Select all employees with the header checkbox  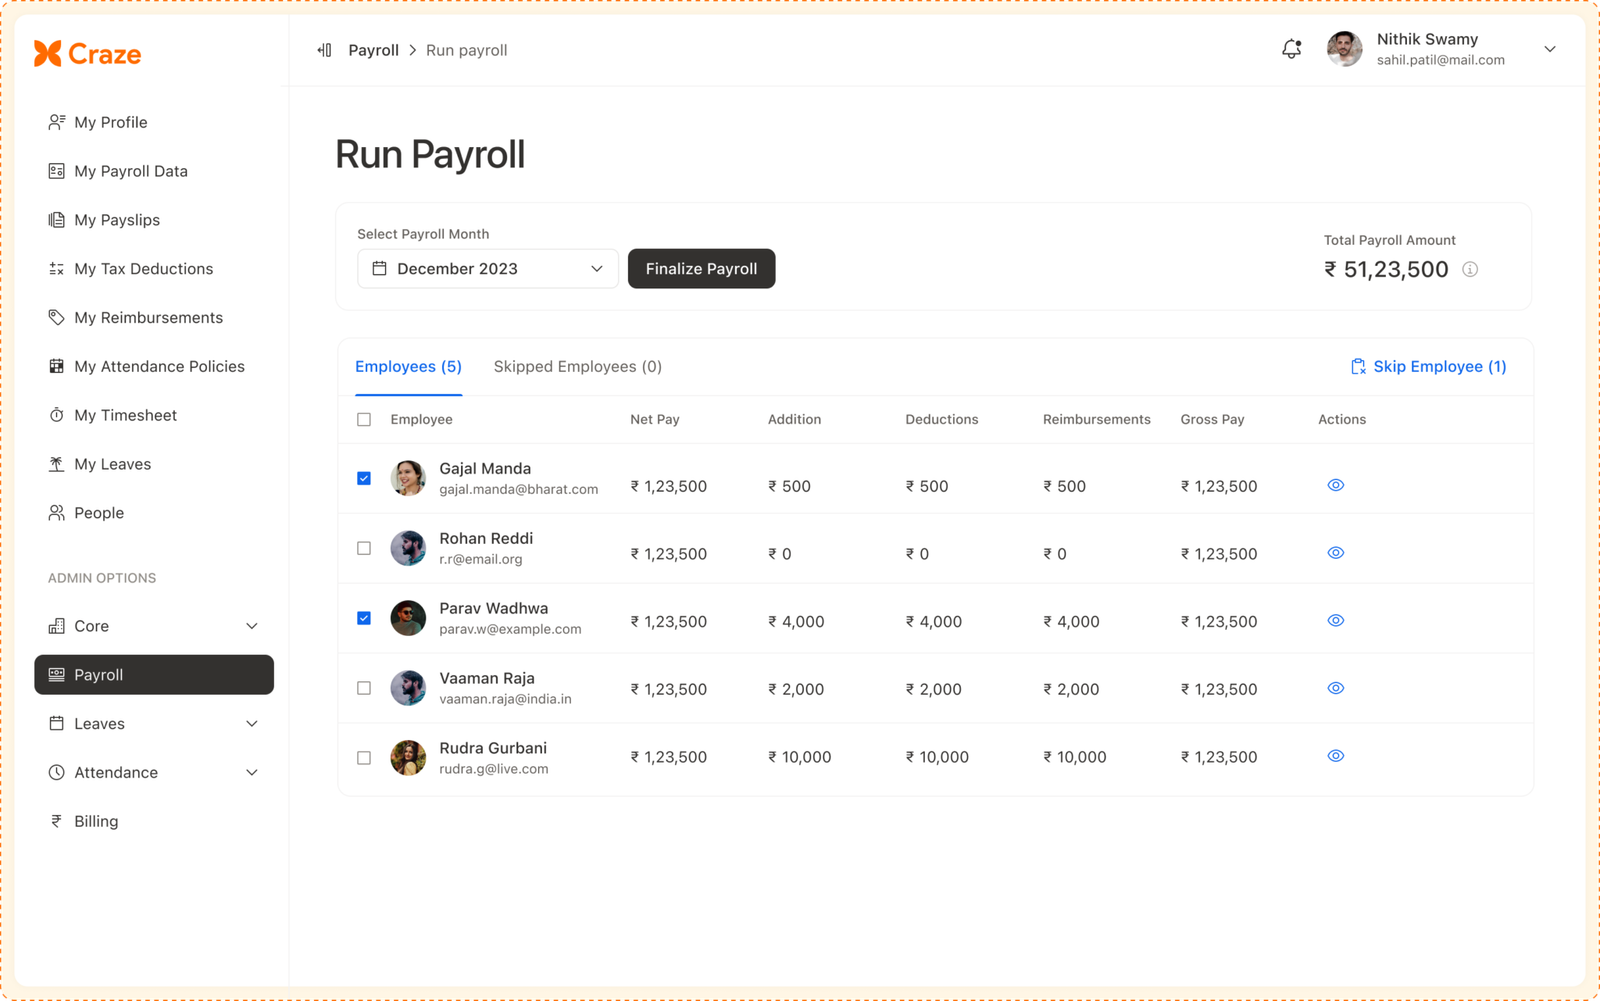point(363,419)
